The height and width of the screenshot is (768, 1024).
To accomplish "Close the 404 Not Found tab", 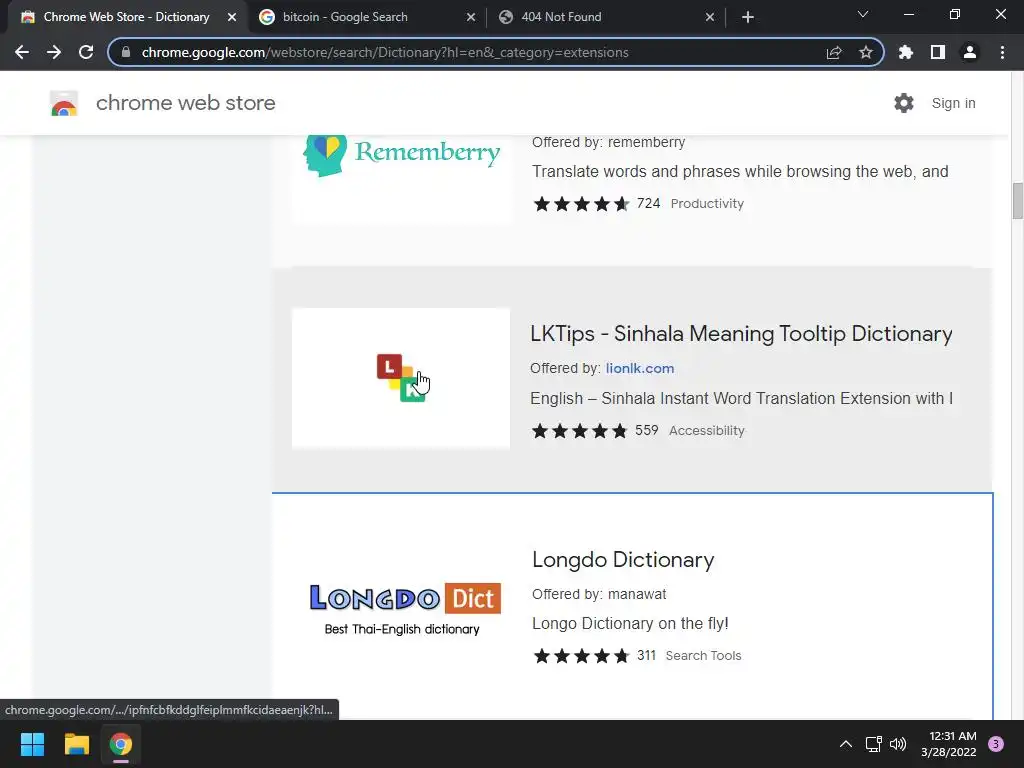I will coord(710,17).
